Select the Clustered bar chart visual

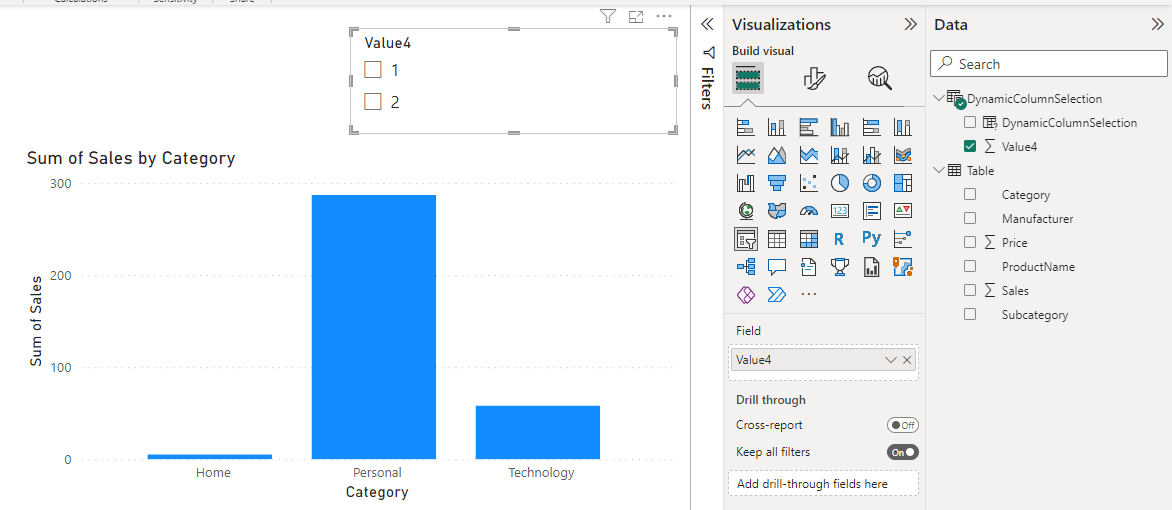coord(808,127)
